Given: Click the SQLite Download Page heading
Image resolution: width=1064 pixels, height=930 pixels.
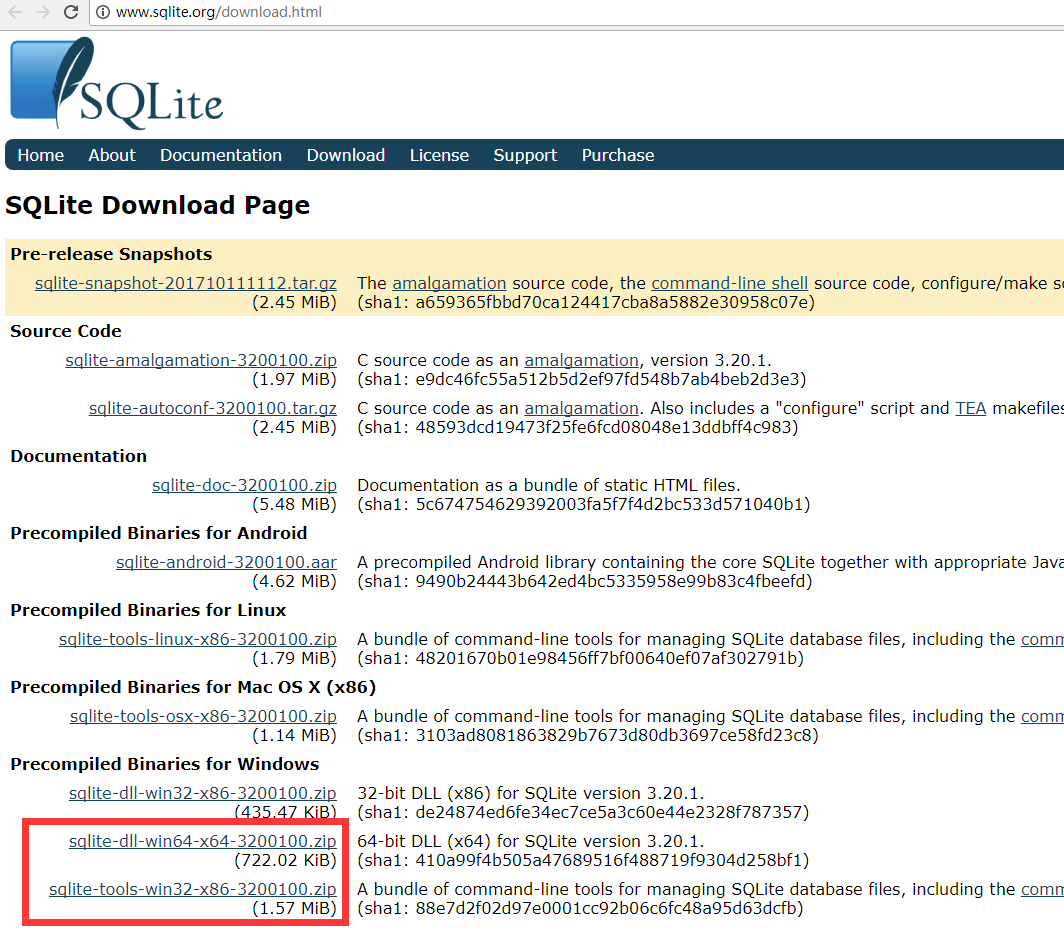Looking at the screenshot, I should coord(157,205).
